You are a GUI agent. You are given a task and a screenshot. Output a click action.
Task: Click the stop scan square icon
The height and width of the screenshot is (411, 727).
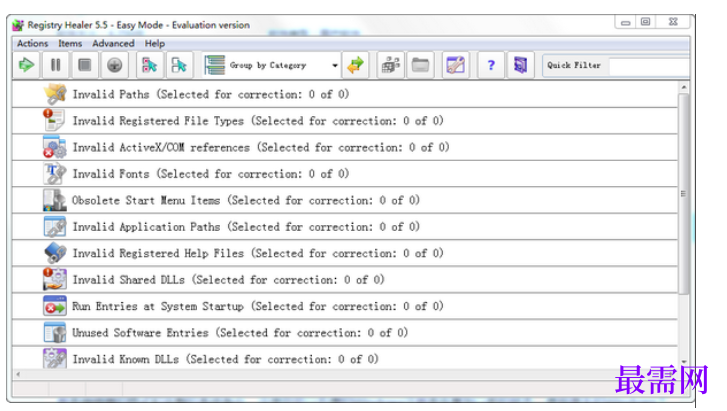[x=86, y=65]
